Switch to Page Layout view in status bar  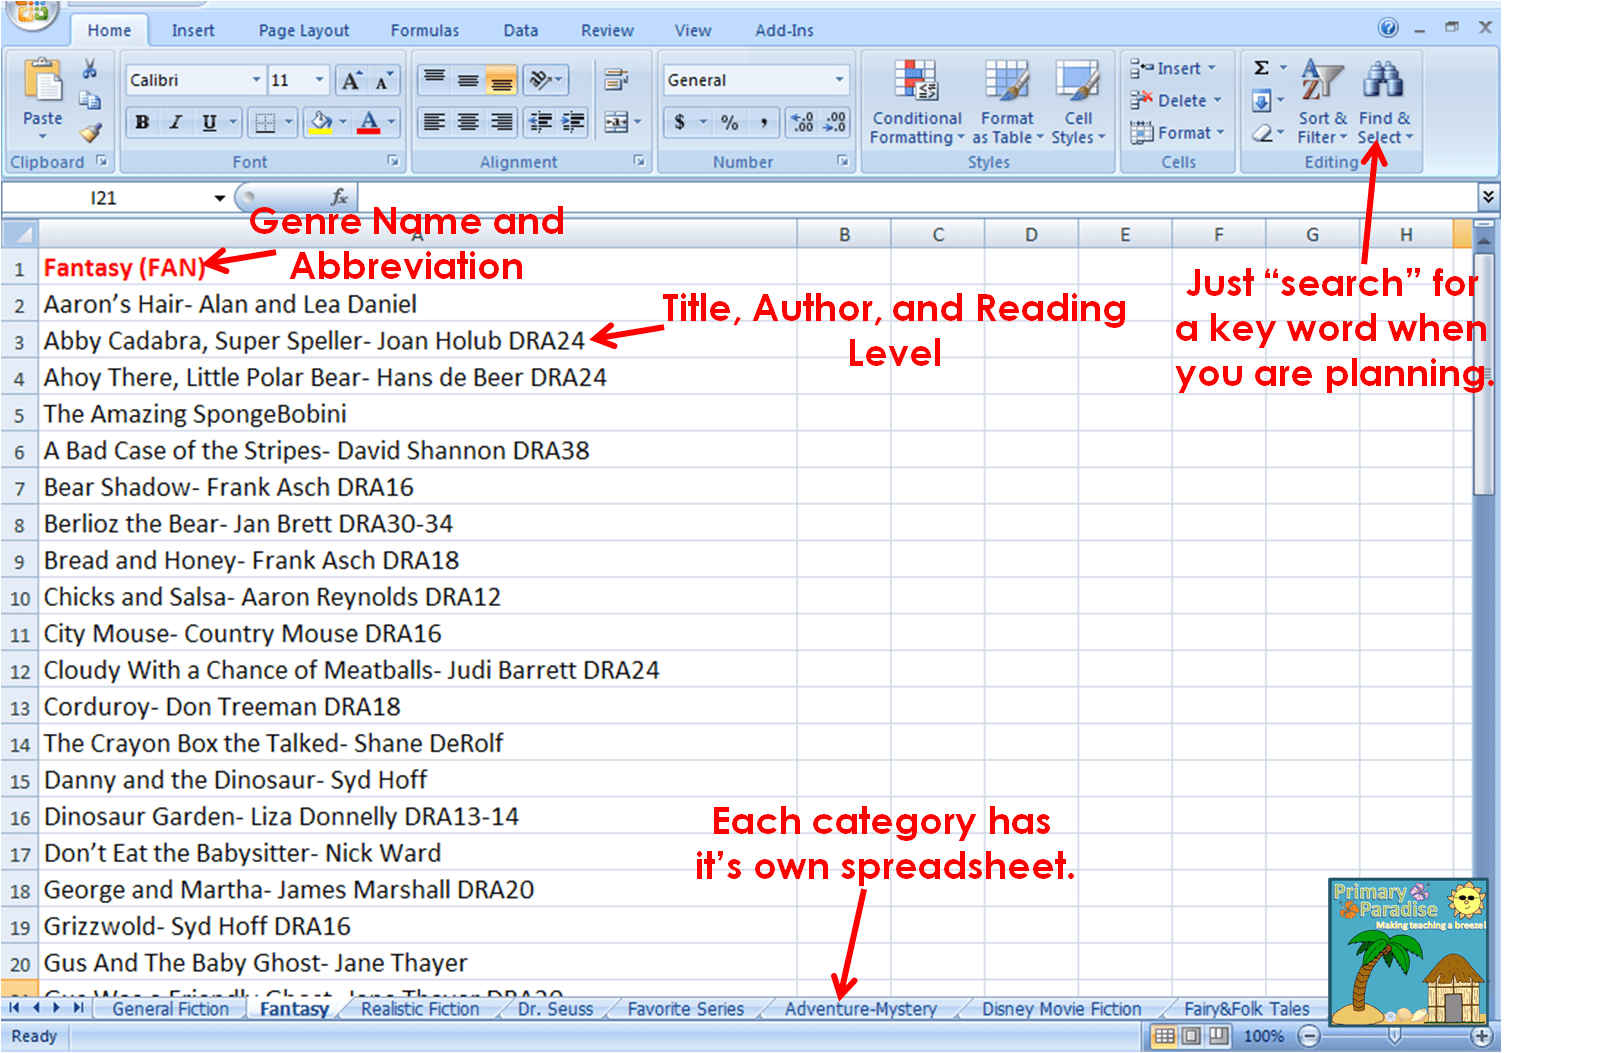1192,1036
